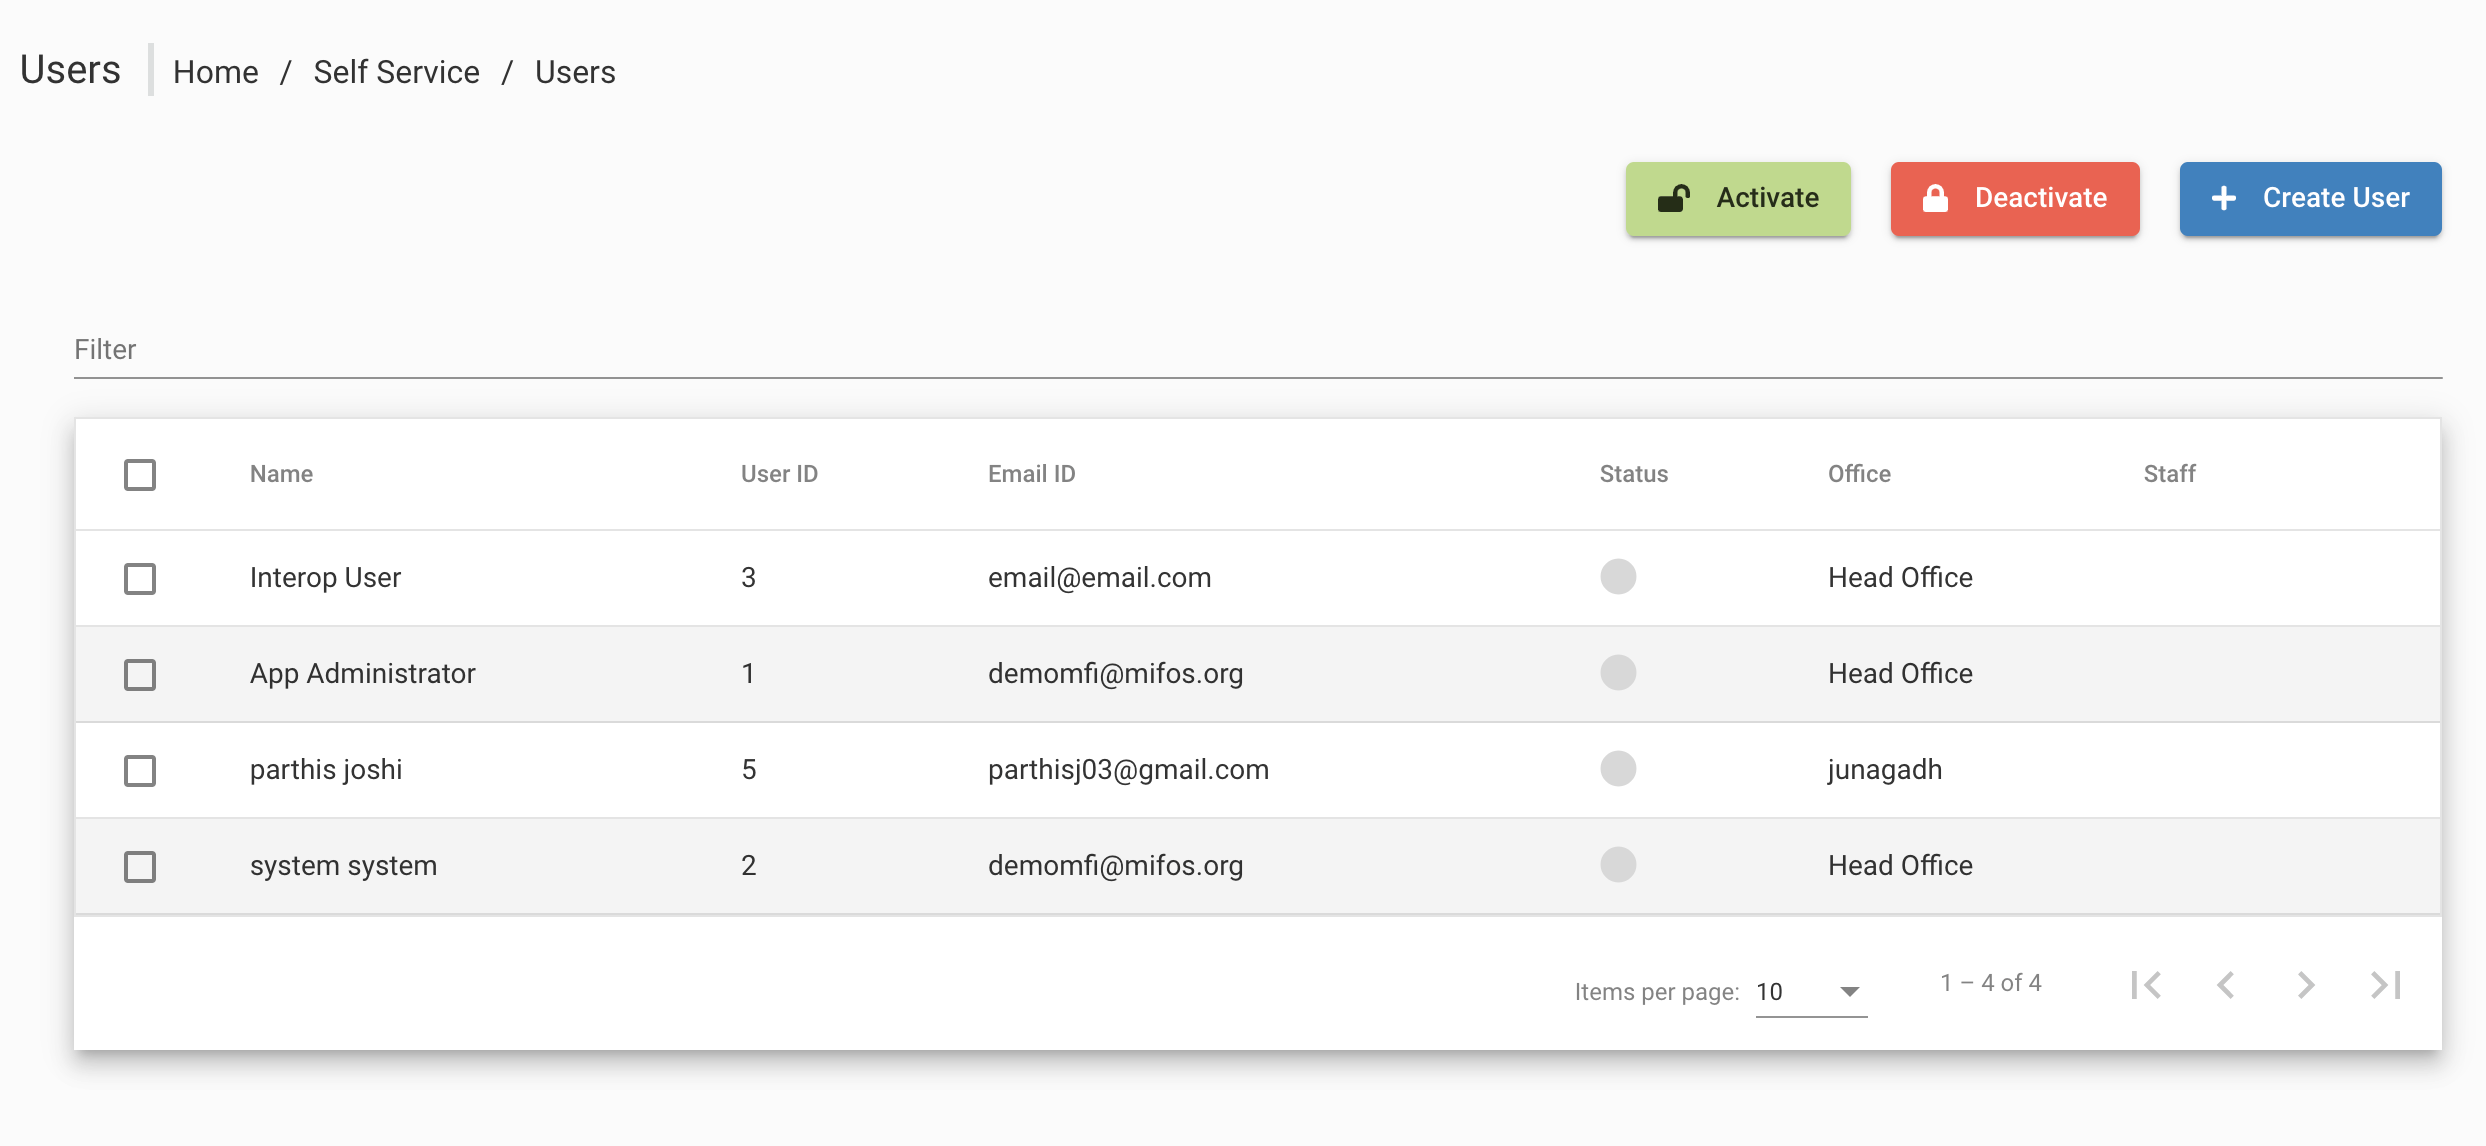Click the status indicator for Interop User
The width and height of the screenshot is (2486, 1146).
[1617, 577]
